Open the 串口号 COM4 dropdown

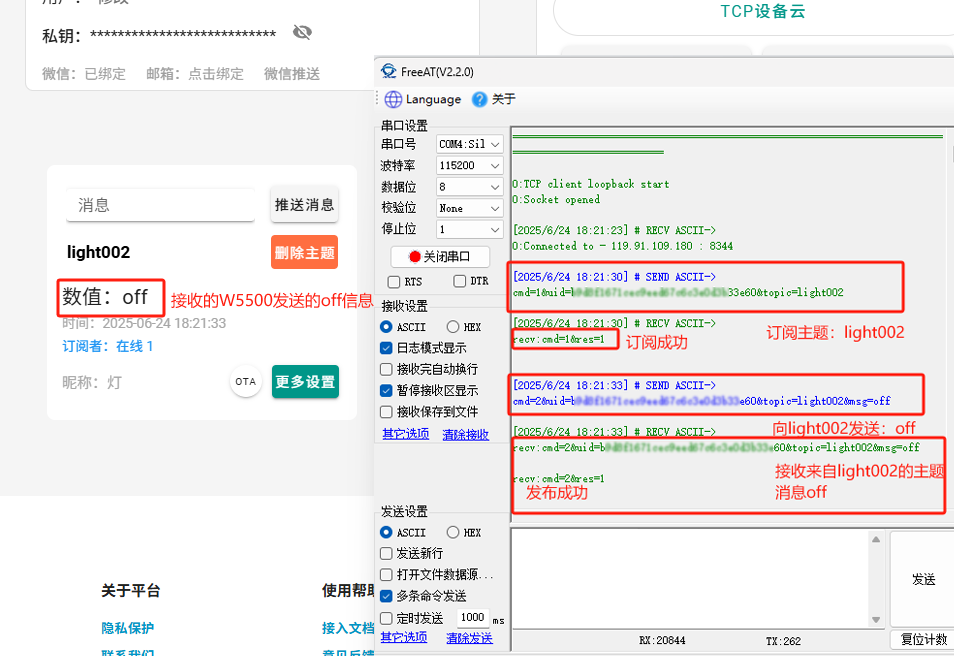[x=469, y=144]
